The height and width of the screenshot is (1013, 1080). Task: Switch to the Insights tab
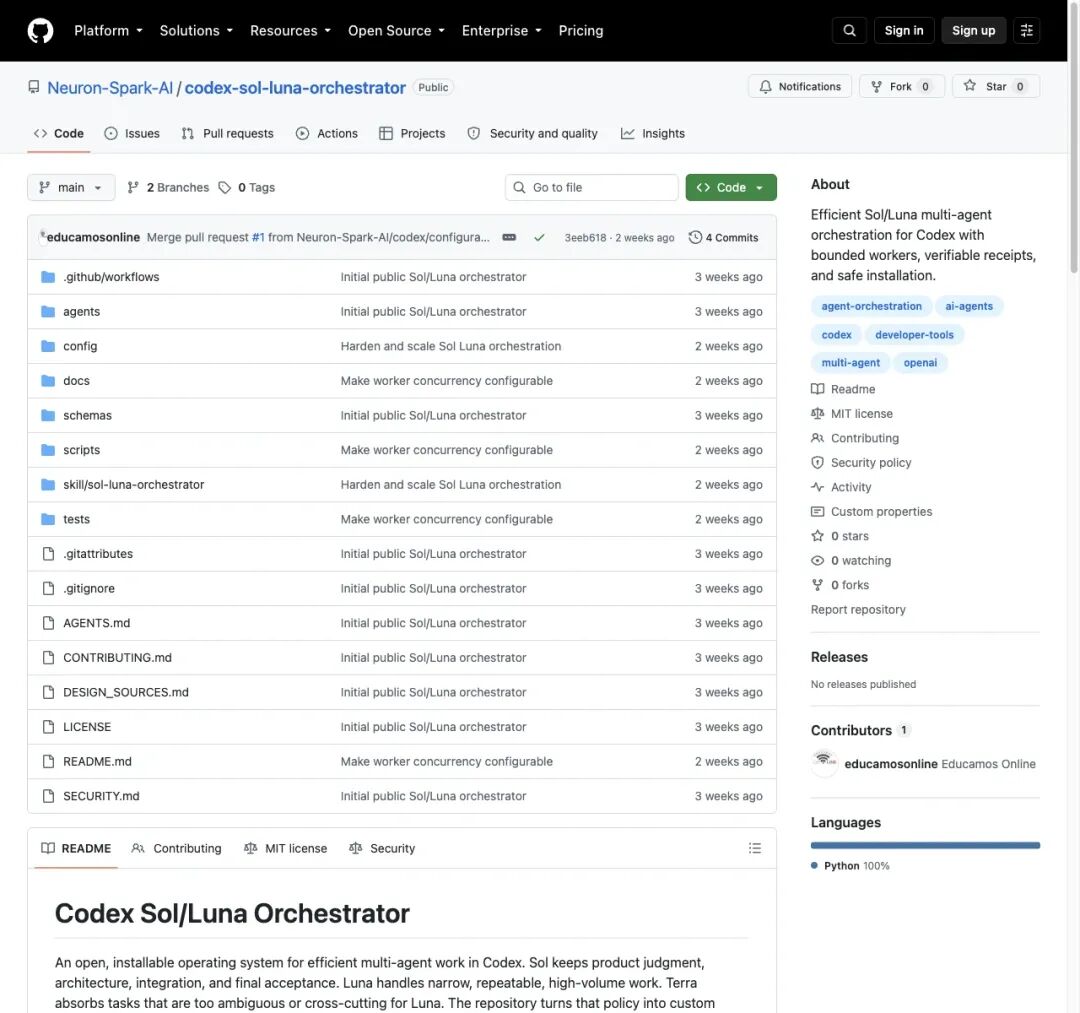click(x=652, y=134)
